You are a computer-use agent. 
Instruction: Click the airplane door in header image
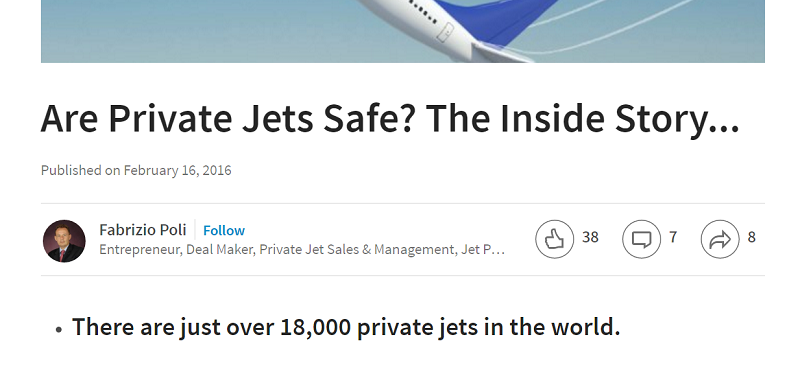pyautogui.click(x=445, y=32)
